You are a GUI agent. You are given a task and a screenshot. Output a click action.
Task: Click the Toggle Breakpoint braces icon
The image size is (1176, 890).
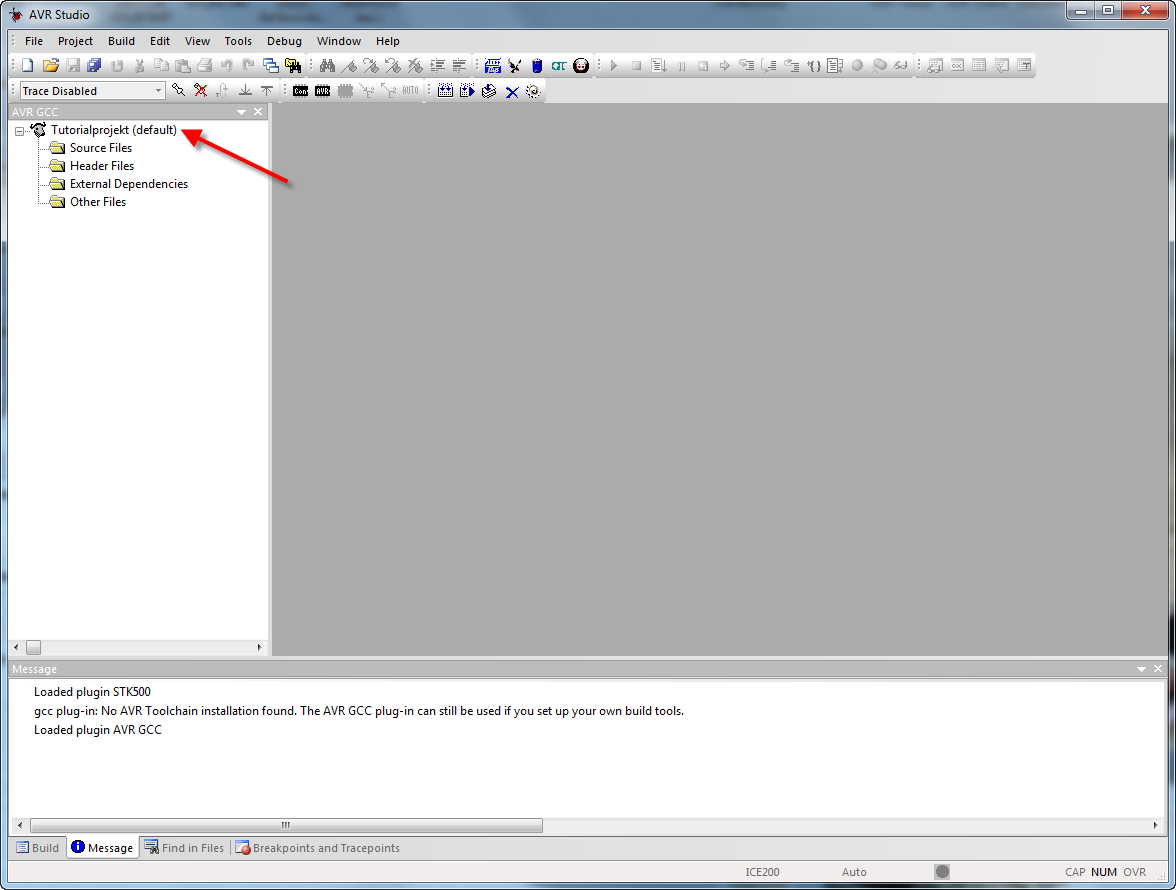coord(814,66)
